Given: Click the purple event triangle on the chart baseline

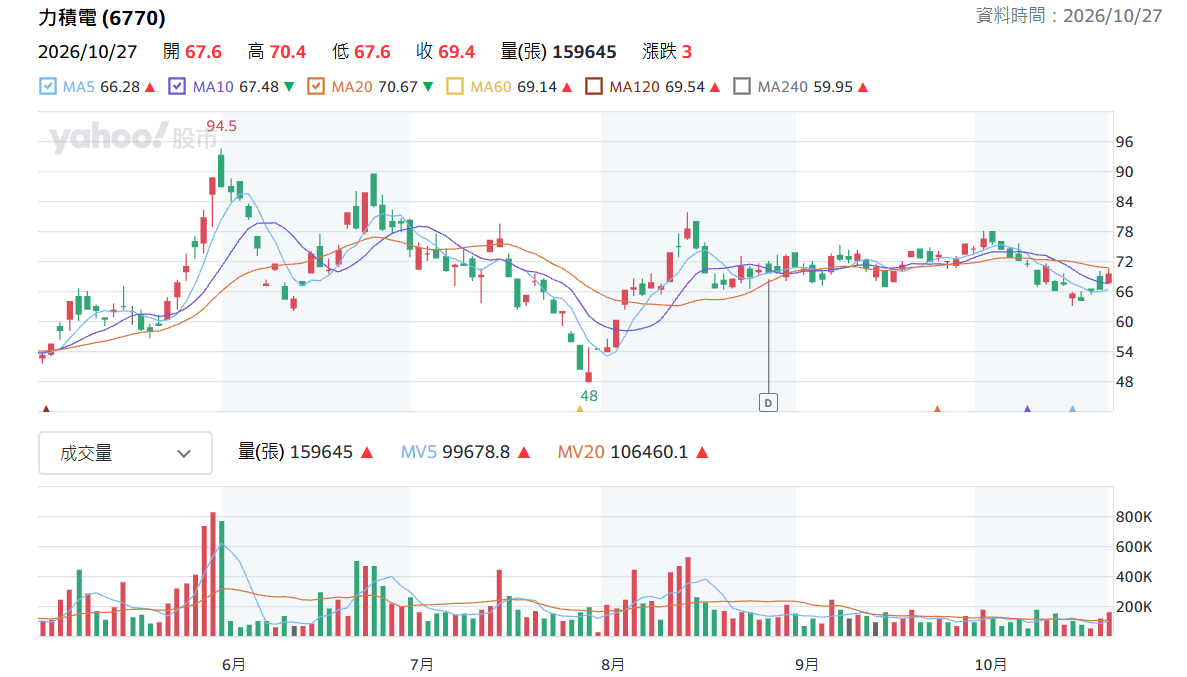Looking at the screenshot, I should tap(1027, 409).
